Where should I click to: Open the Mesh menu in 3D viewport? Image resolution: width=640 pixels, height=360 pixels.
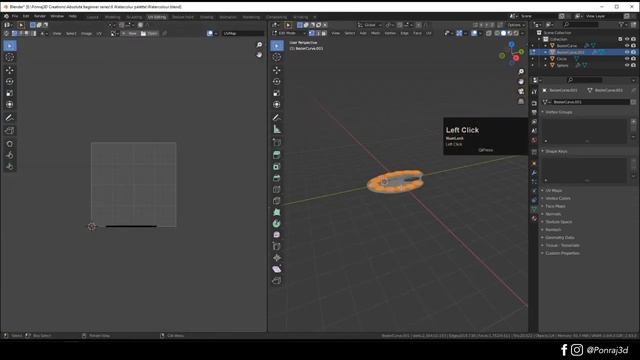(376, 33)
